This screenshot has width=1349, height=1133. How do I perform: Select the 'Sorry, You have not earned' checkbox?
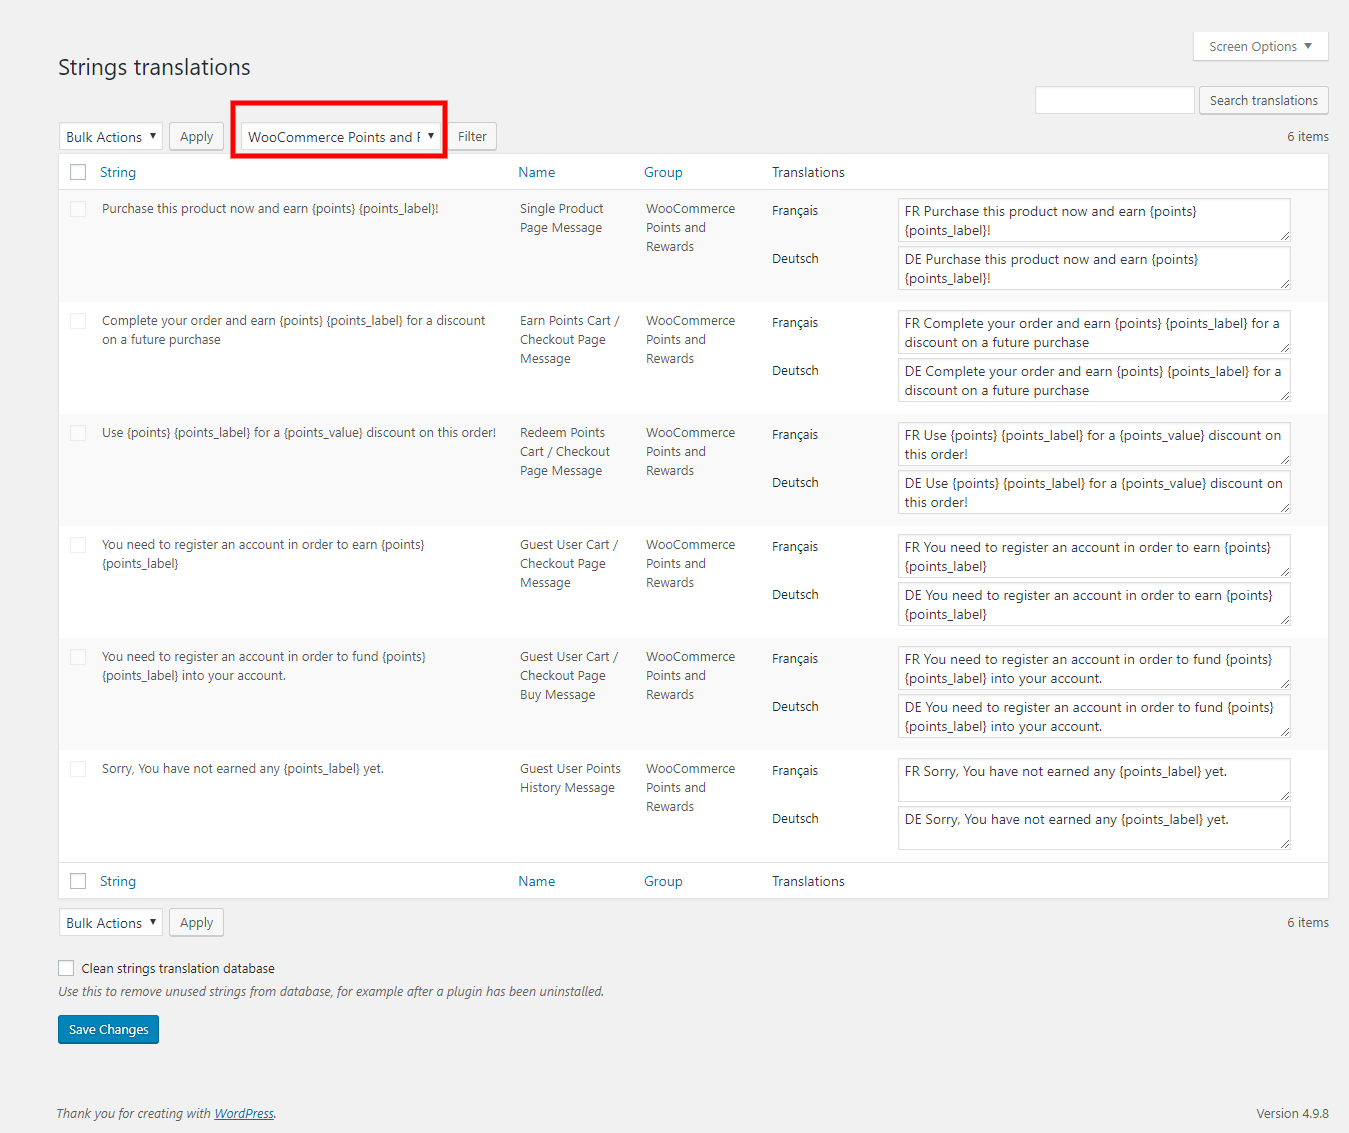pyautogui.click(x=78, y=769)
